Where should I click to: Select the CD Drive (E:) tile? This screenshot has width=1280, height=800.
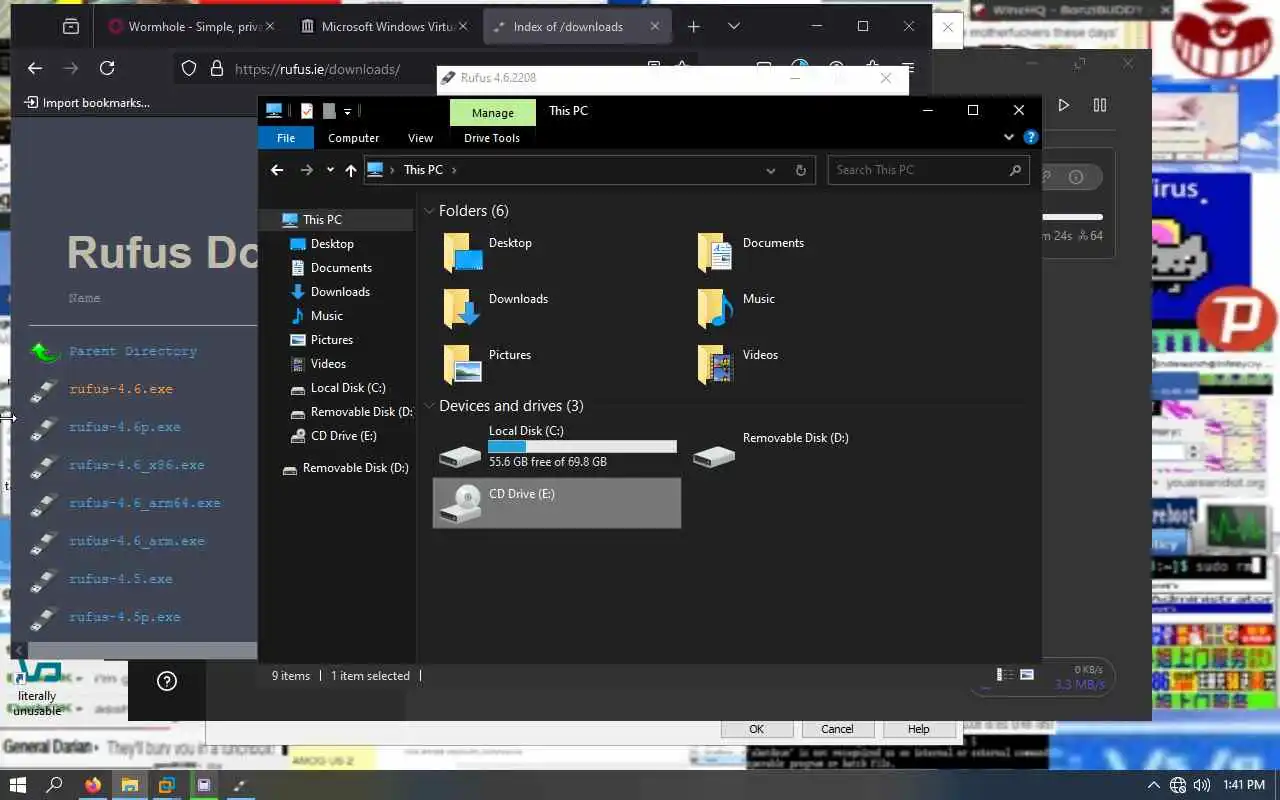[x=557, y=502]
